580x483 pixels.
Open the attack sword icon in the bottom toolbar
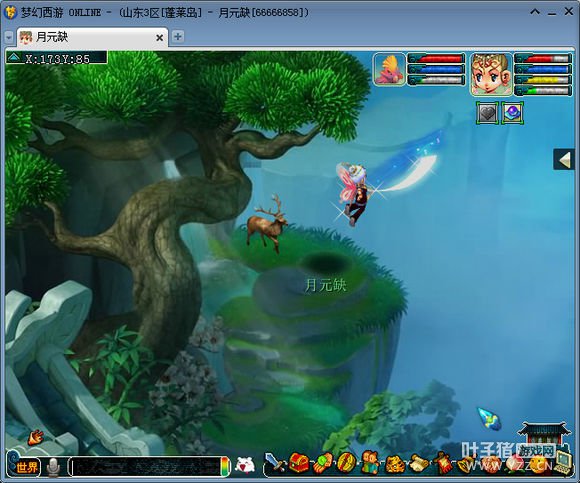275,463
